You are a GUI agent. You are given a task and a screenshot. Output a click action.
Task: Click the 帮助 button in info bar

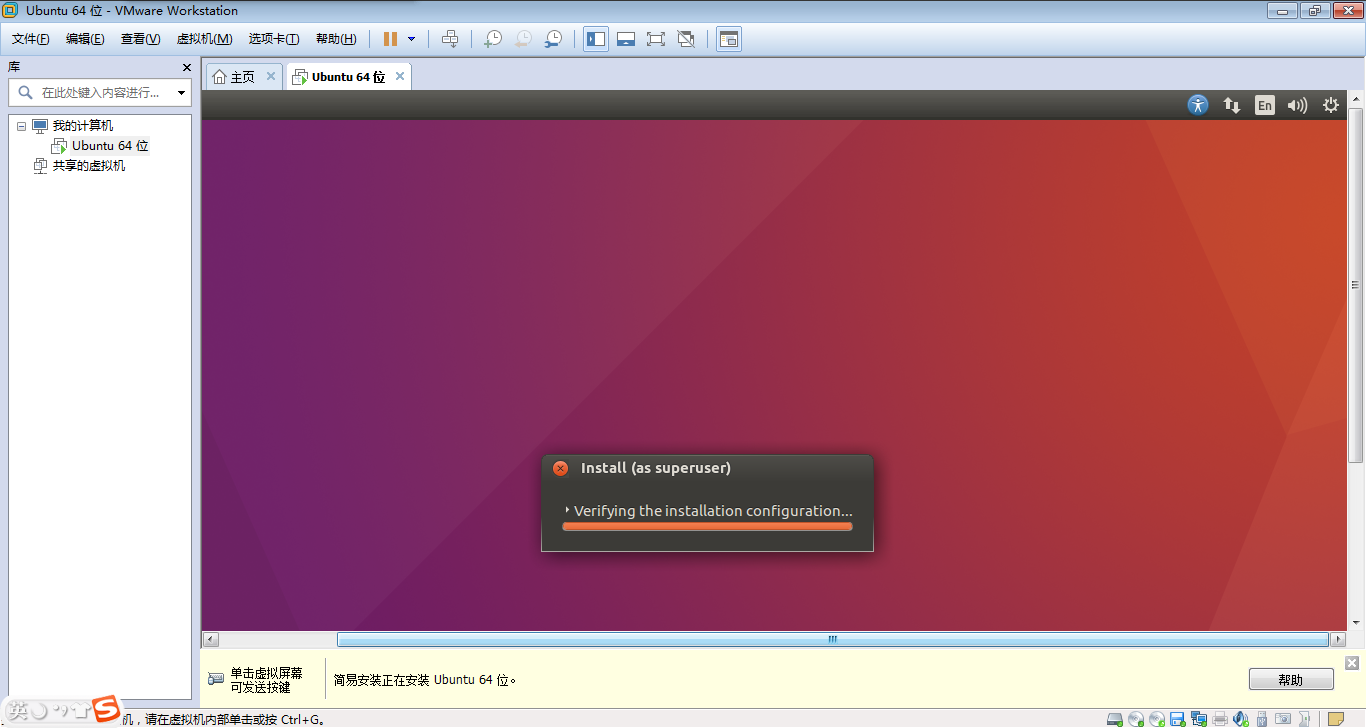point(1291,680)
